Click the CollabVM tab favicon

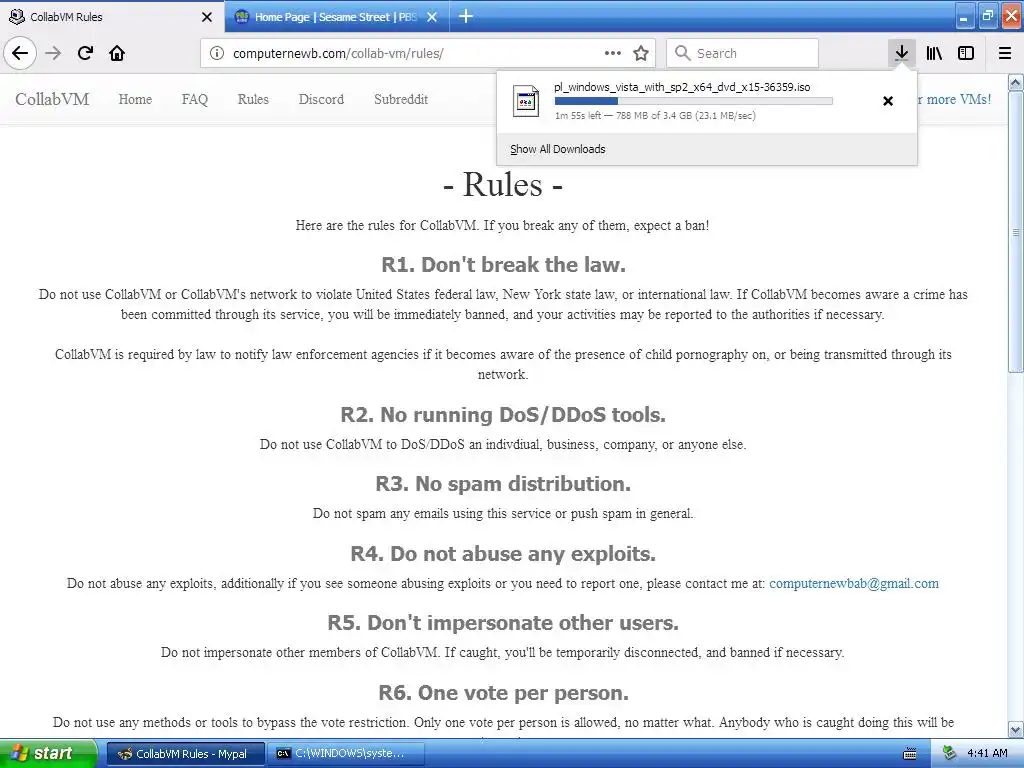click(x=17, y=16)
